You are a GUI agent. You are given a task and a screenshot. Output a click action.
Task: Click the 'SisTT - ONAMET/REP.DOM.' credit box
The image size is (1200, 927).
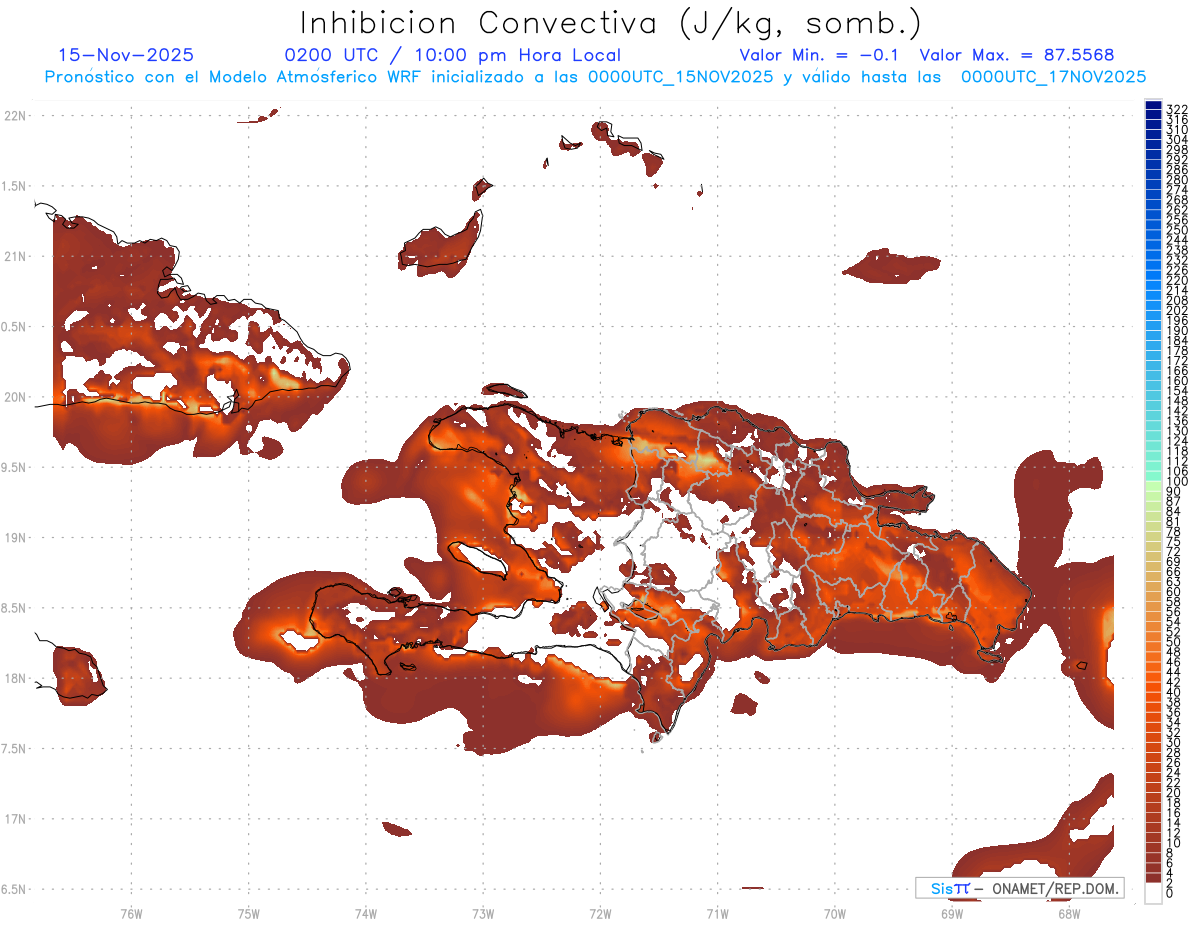click(x=1019, y=888)
